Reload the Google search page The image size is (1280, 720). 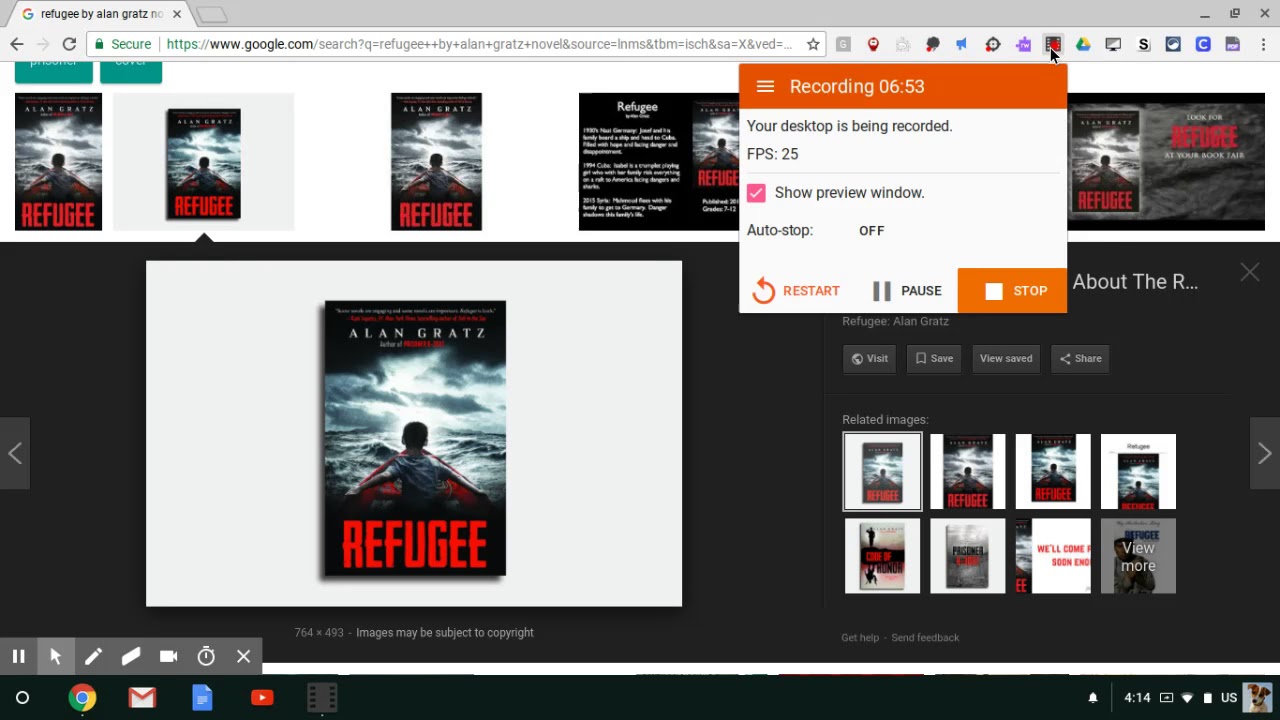[x=69, y=44]
